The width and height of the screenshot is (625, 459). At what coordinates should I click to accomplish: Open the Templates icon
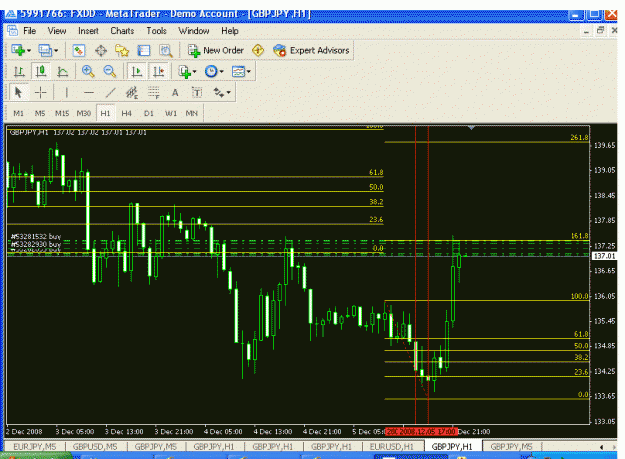click(x=238, y=72)
